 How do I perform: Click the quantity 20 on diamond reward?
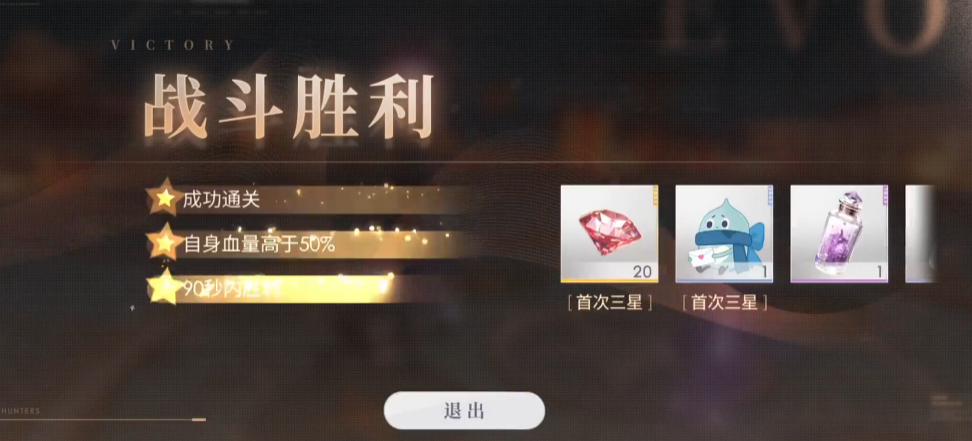pos(642,271)
